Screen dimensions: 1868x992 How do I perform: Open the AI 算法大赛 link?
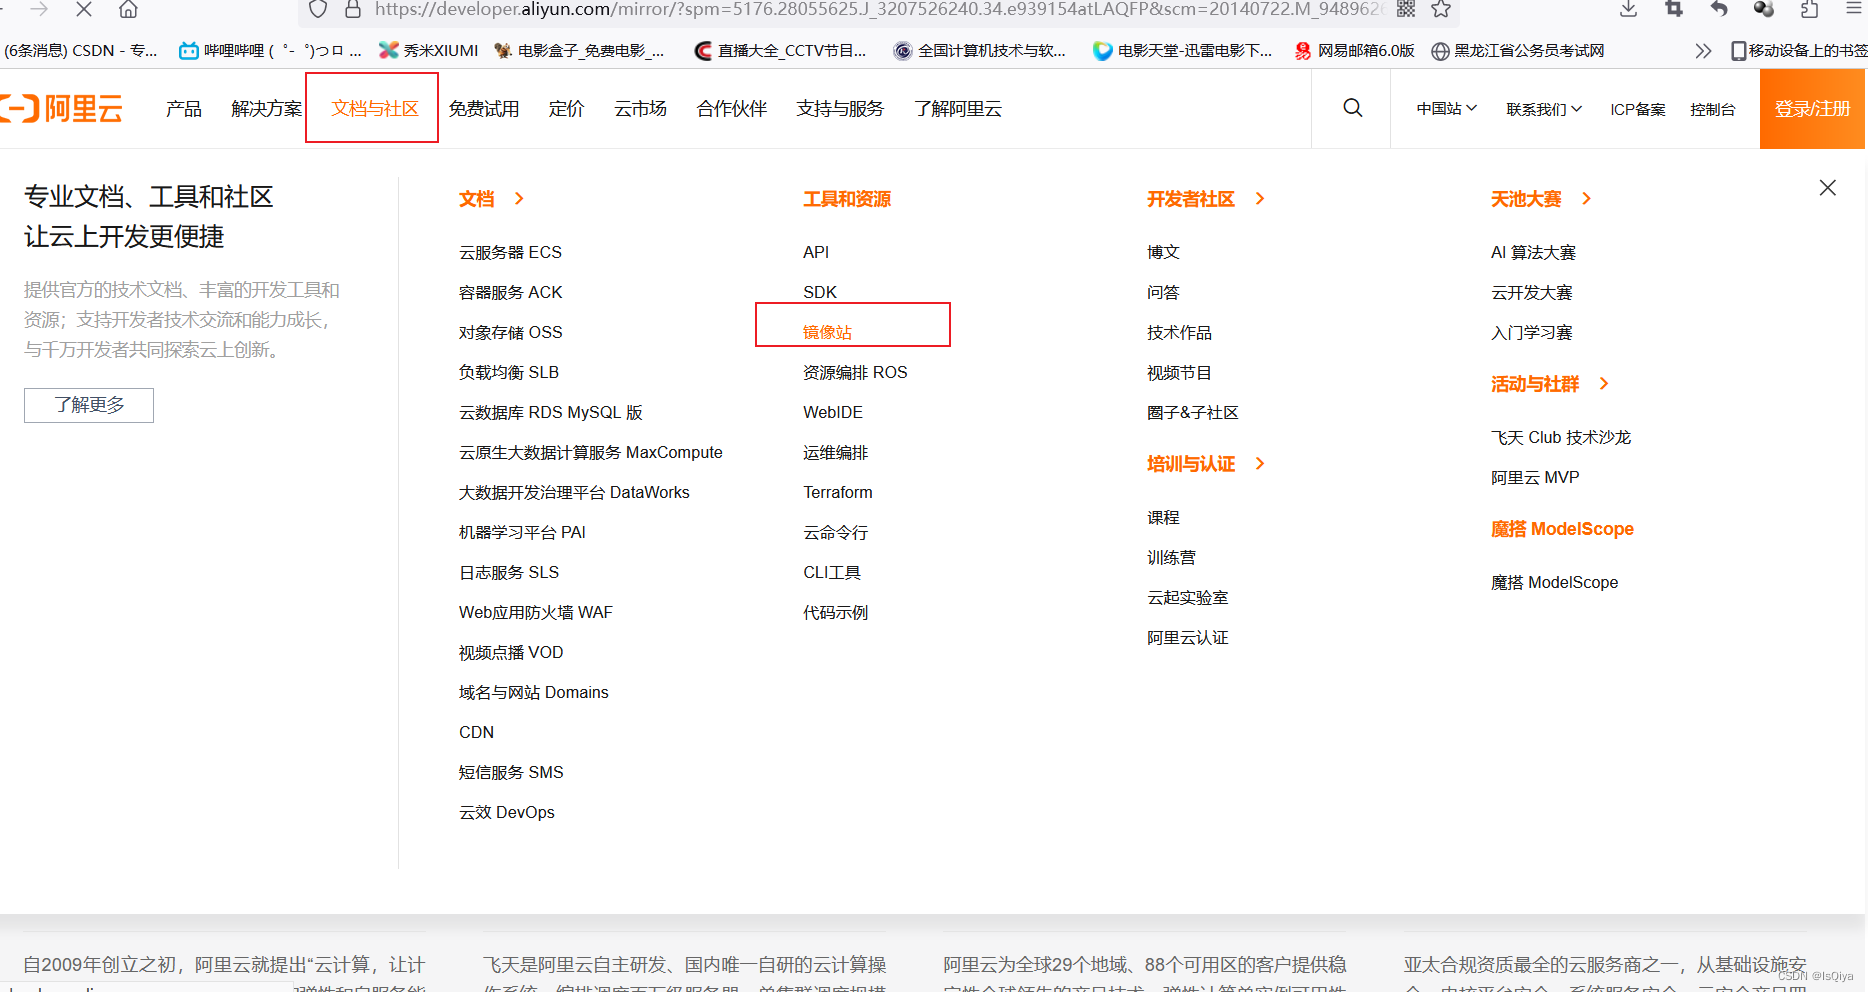(1533, 252)
